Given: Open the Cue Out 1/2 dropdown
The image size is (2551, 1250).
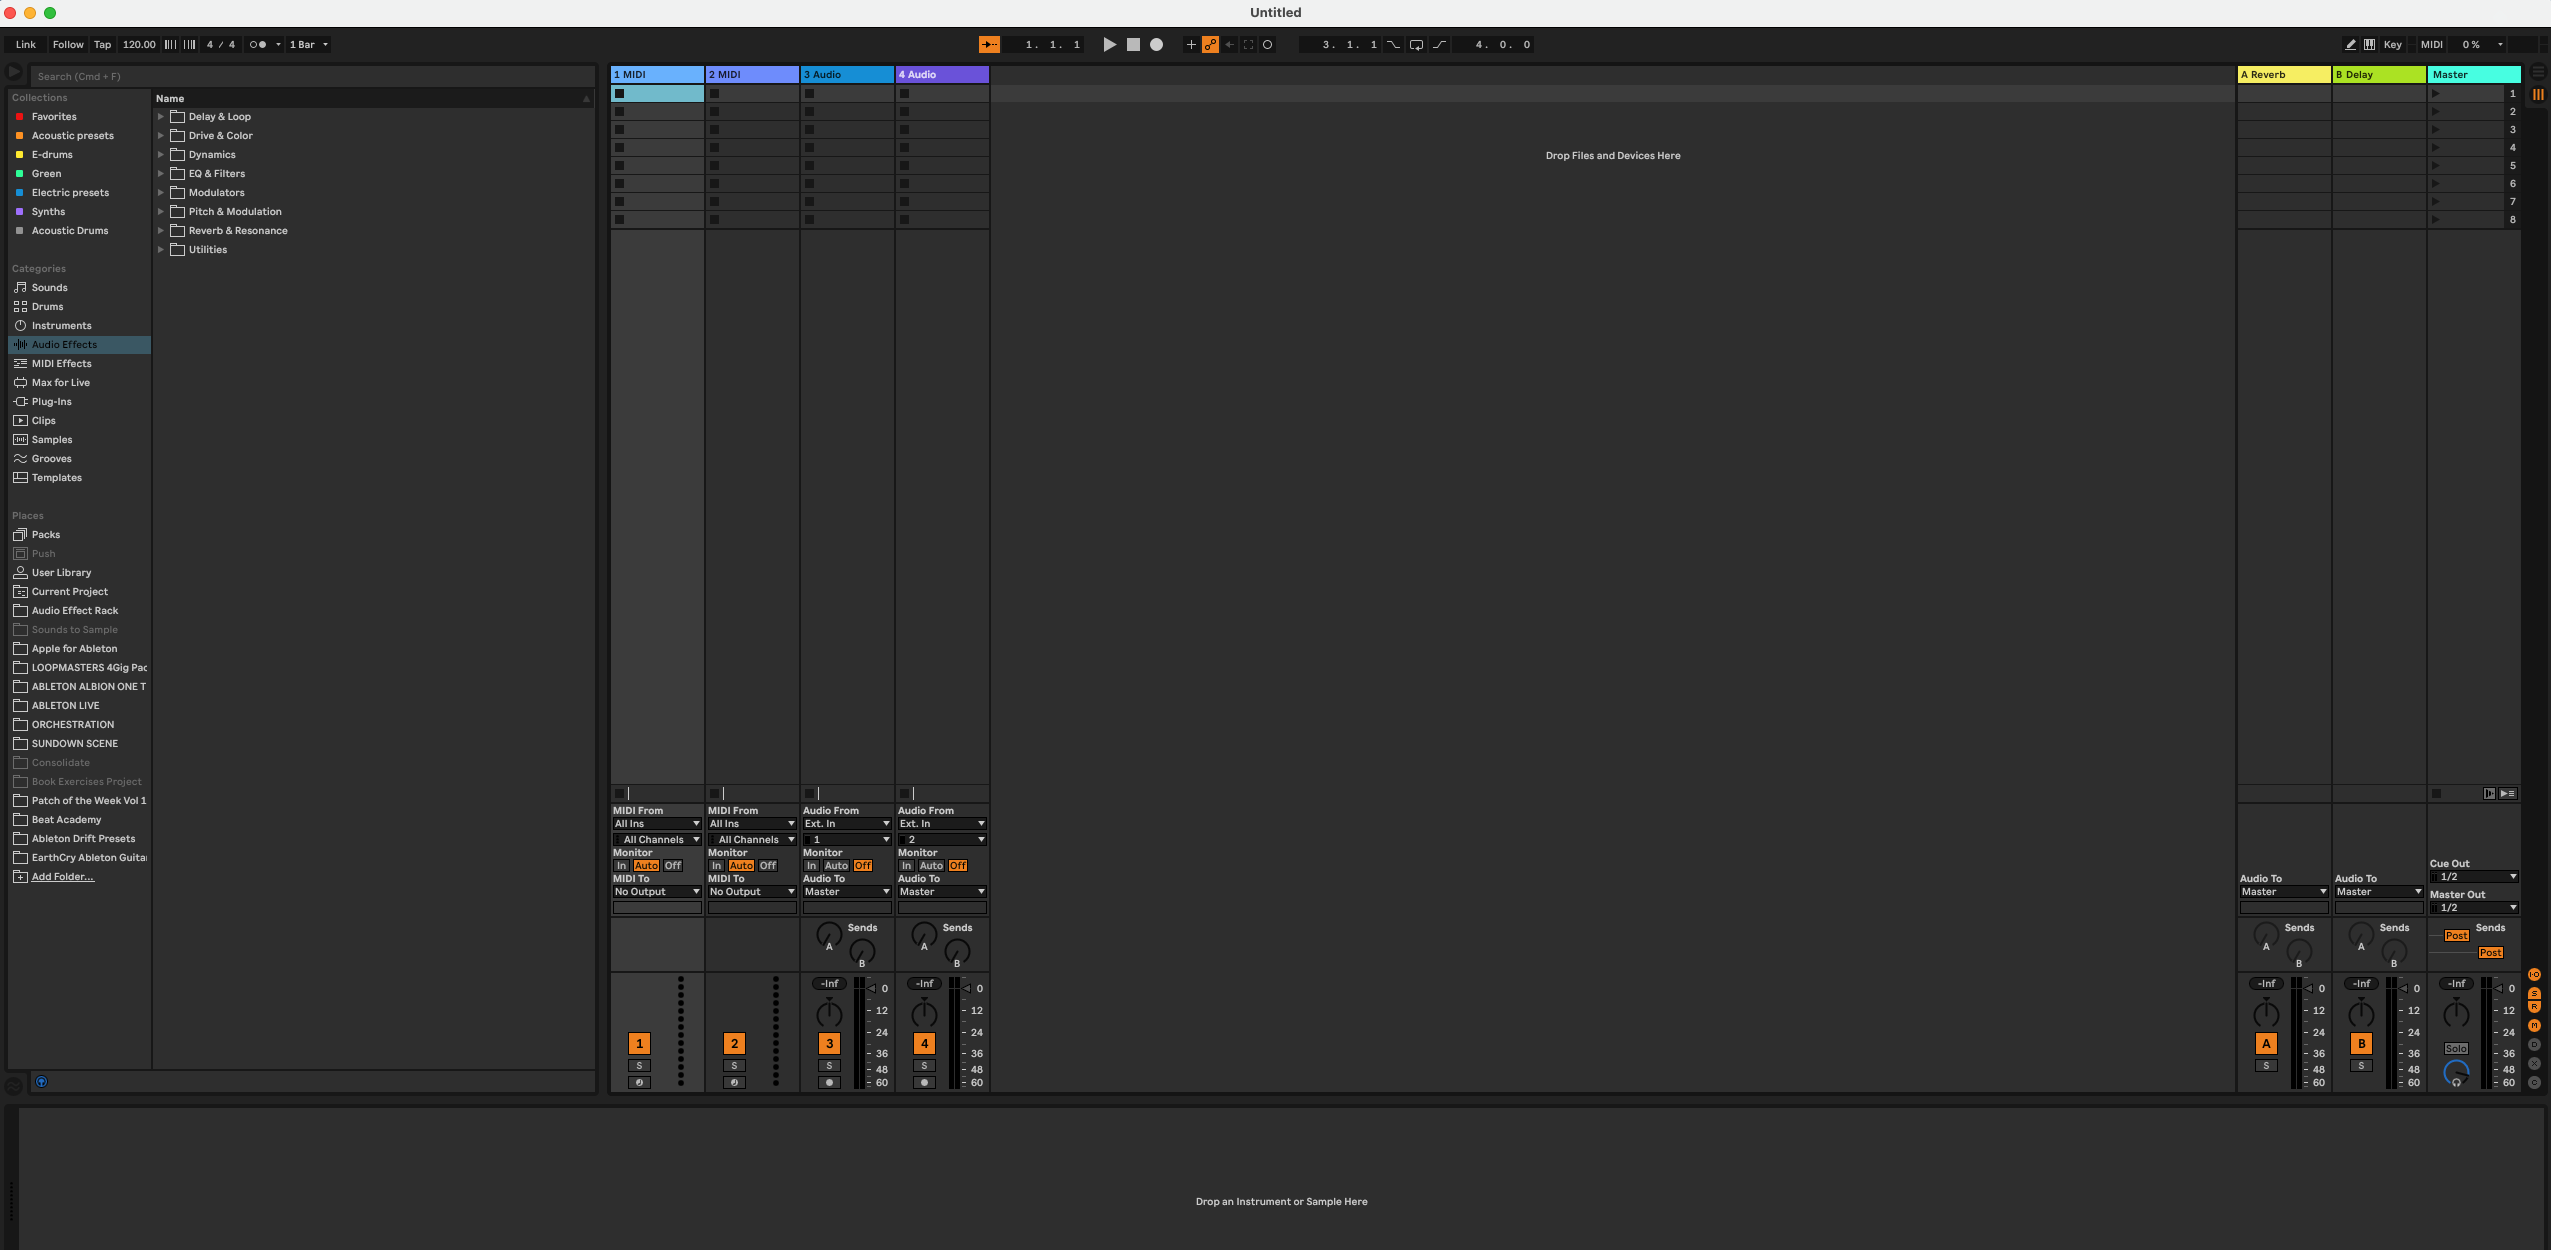Looking at the screenshot, I should coord(2474,877).
